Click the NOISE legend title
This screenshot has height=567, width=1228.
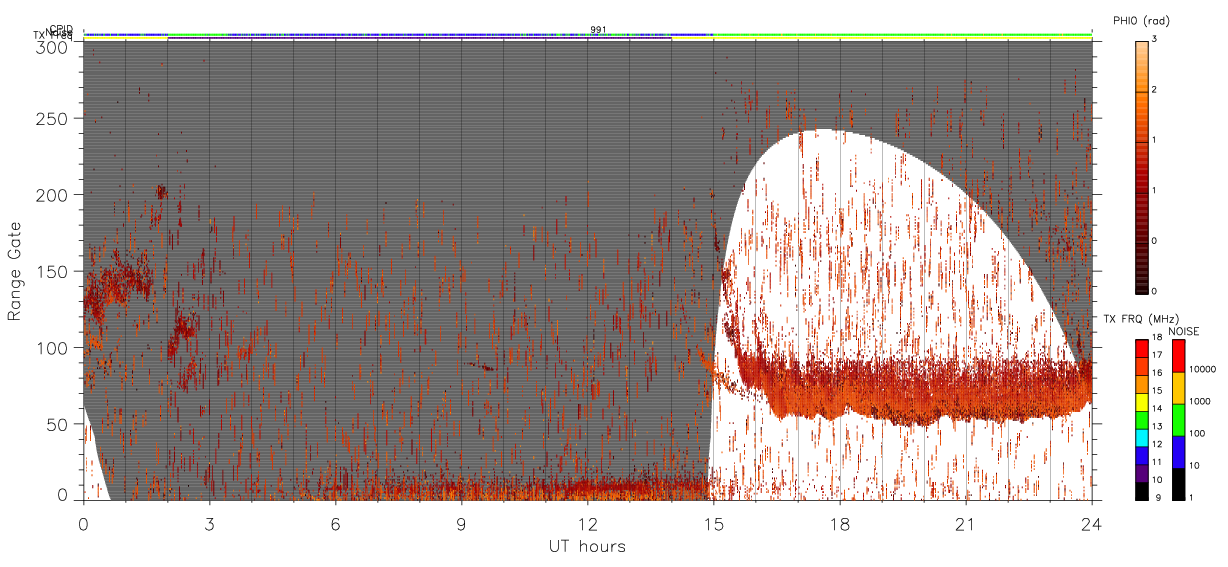pyautogui.click(x=1185, y=330)
